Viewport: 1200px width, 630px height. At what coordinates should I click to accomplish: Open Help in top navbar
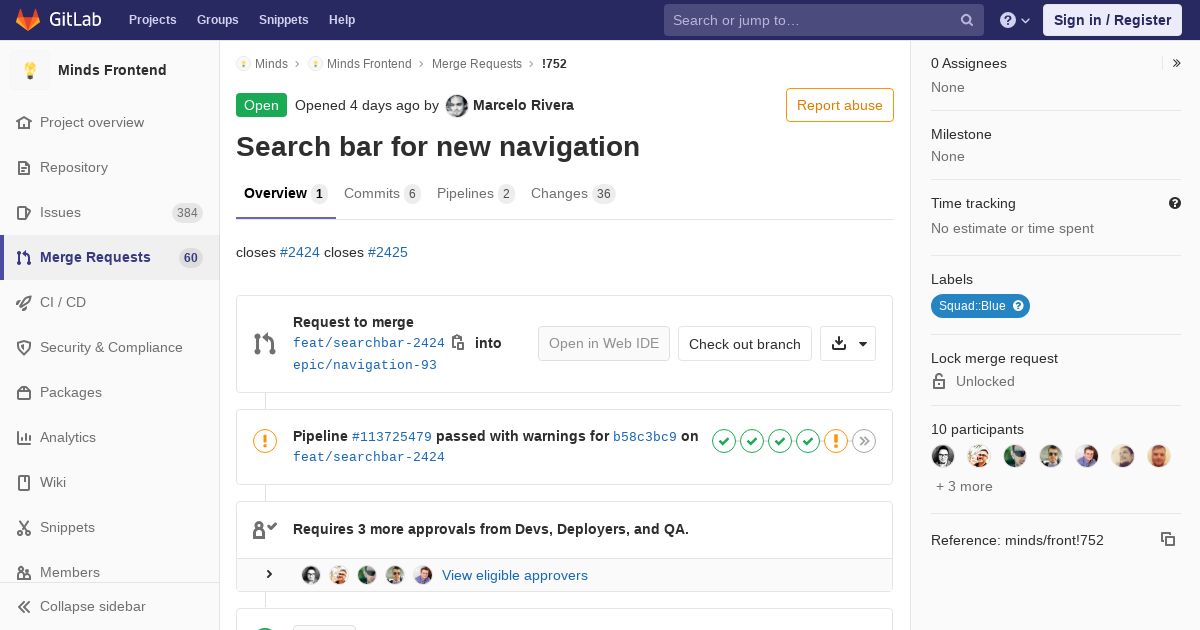click(x=342, y=20)
